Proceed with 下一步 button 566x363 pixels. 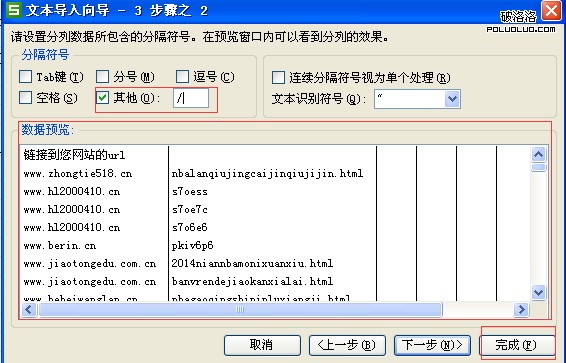(x=432, y=345)
